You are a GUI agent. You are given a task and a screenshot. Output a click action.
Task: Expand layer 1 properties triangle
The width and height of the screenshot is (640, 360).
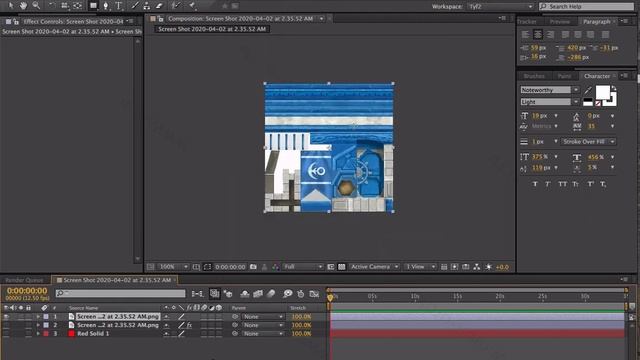(x=38, y=316)
